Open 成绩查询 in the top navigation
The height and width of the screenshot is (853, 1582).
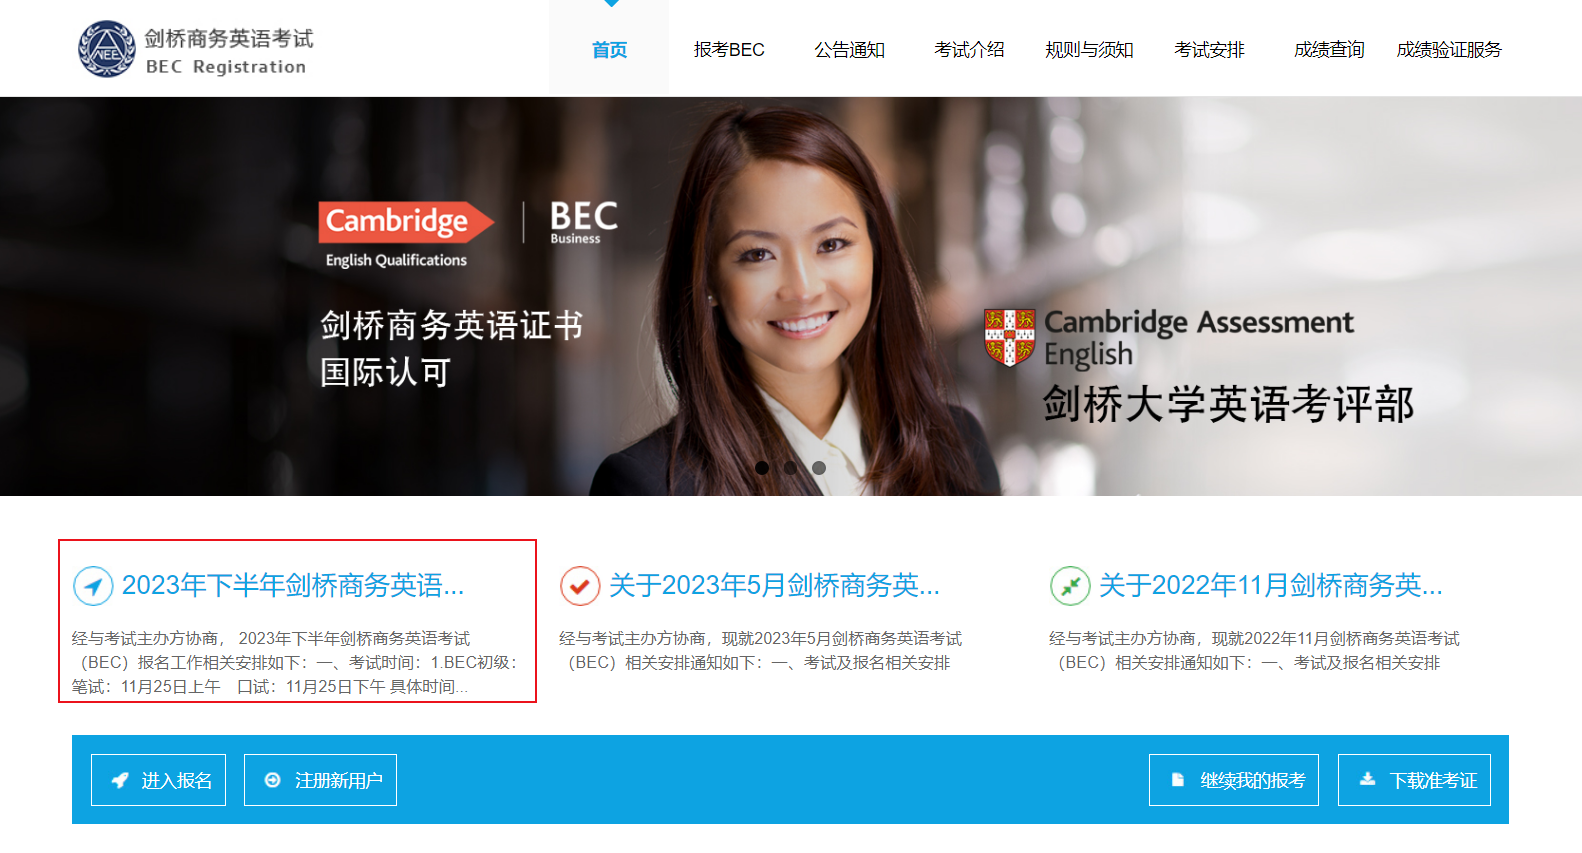pos(1329,50)
